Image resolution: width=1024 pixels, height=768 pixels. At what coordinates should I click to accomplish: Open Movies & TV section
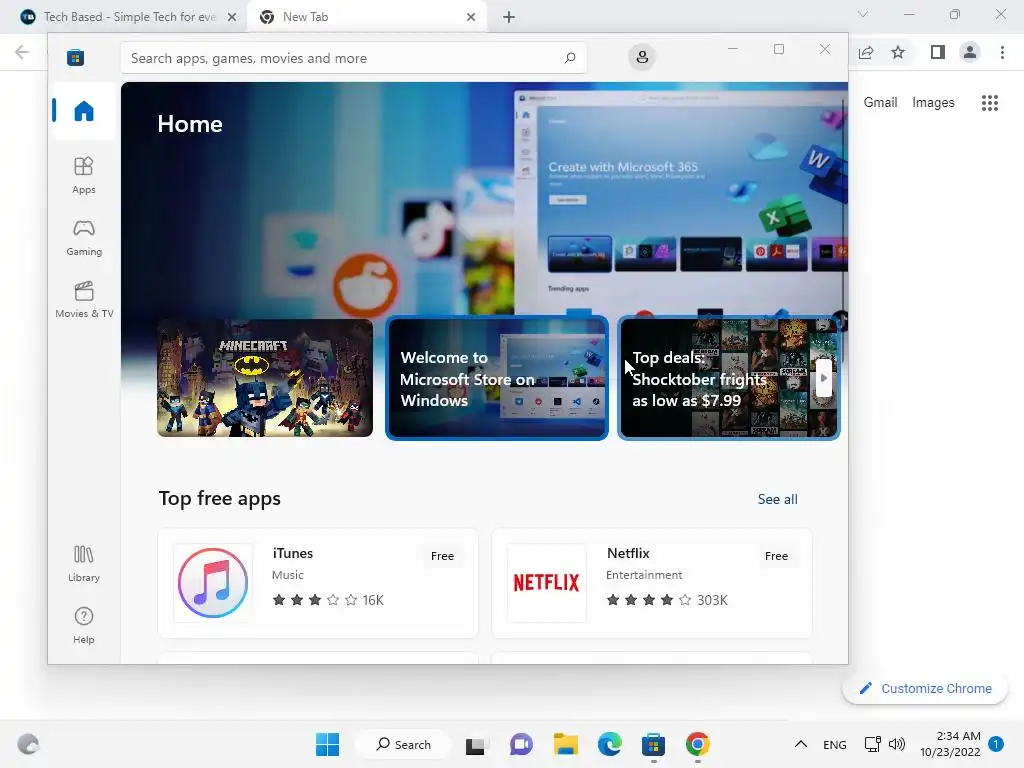pyautogui.click(x=84, y=300)
